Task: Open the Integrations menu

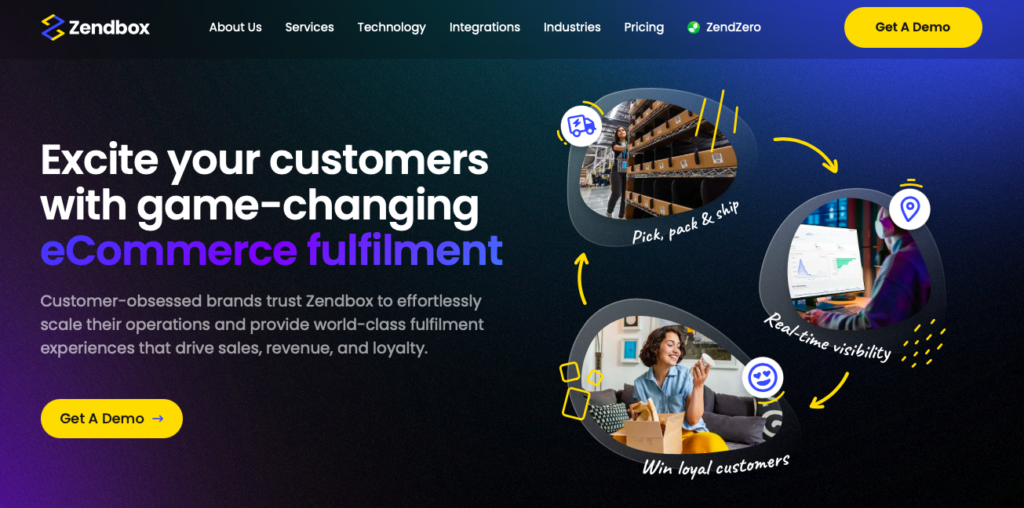Action: click(485, 27)
